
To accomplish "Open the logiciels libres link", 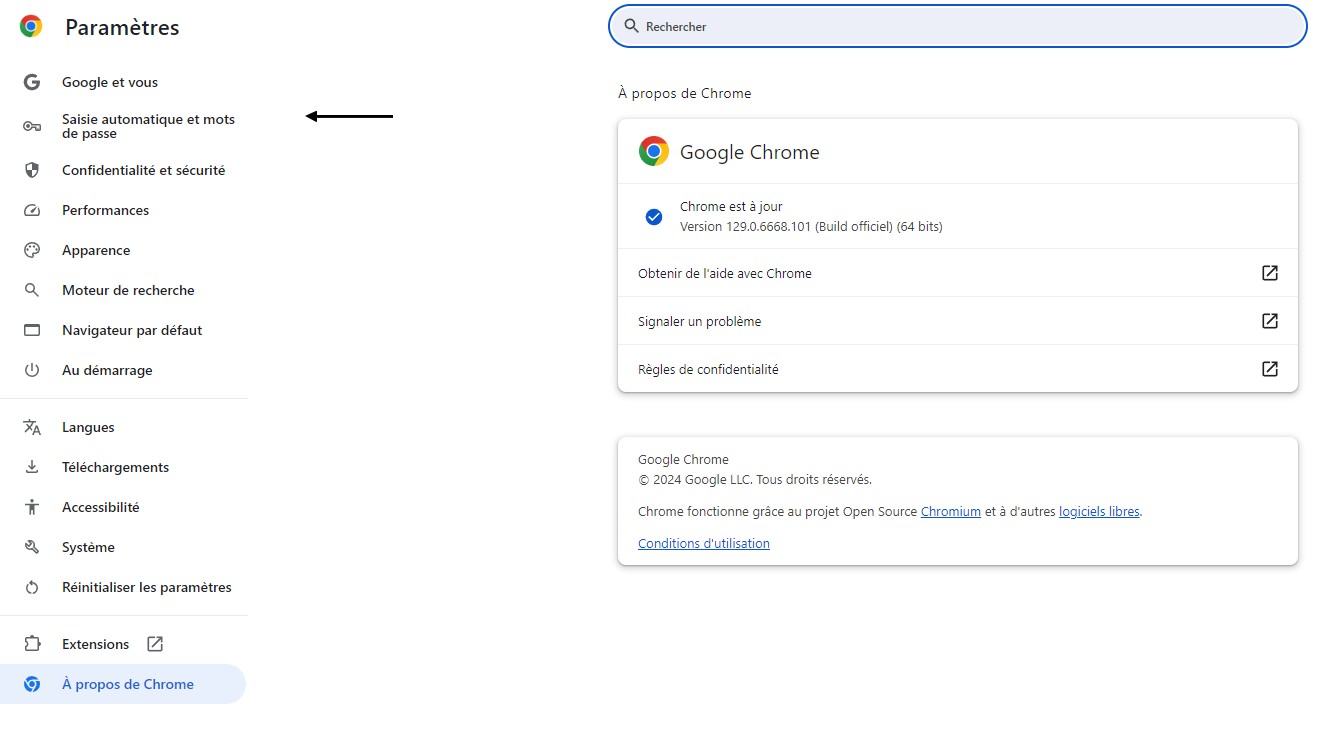I will coord(1099,511).
